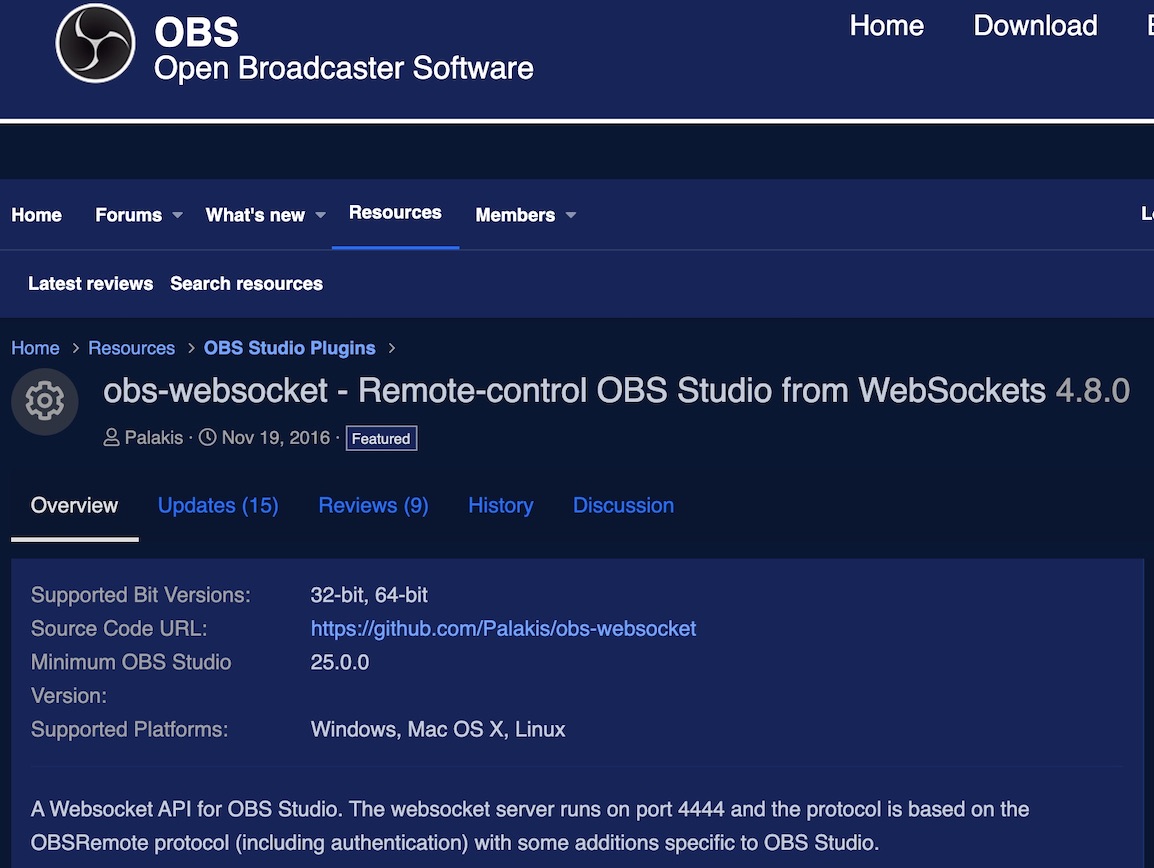Open the Members dropdown arrow

(570, 215)
